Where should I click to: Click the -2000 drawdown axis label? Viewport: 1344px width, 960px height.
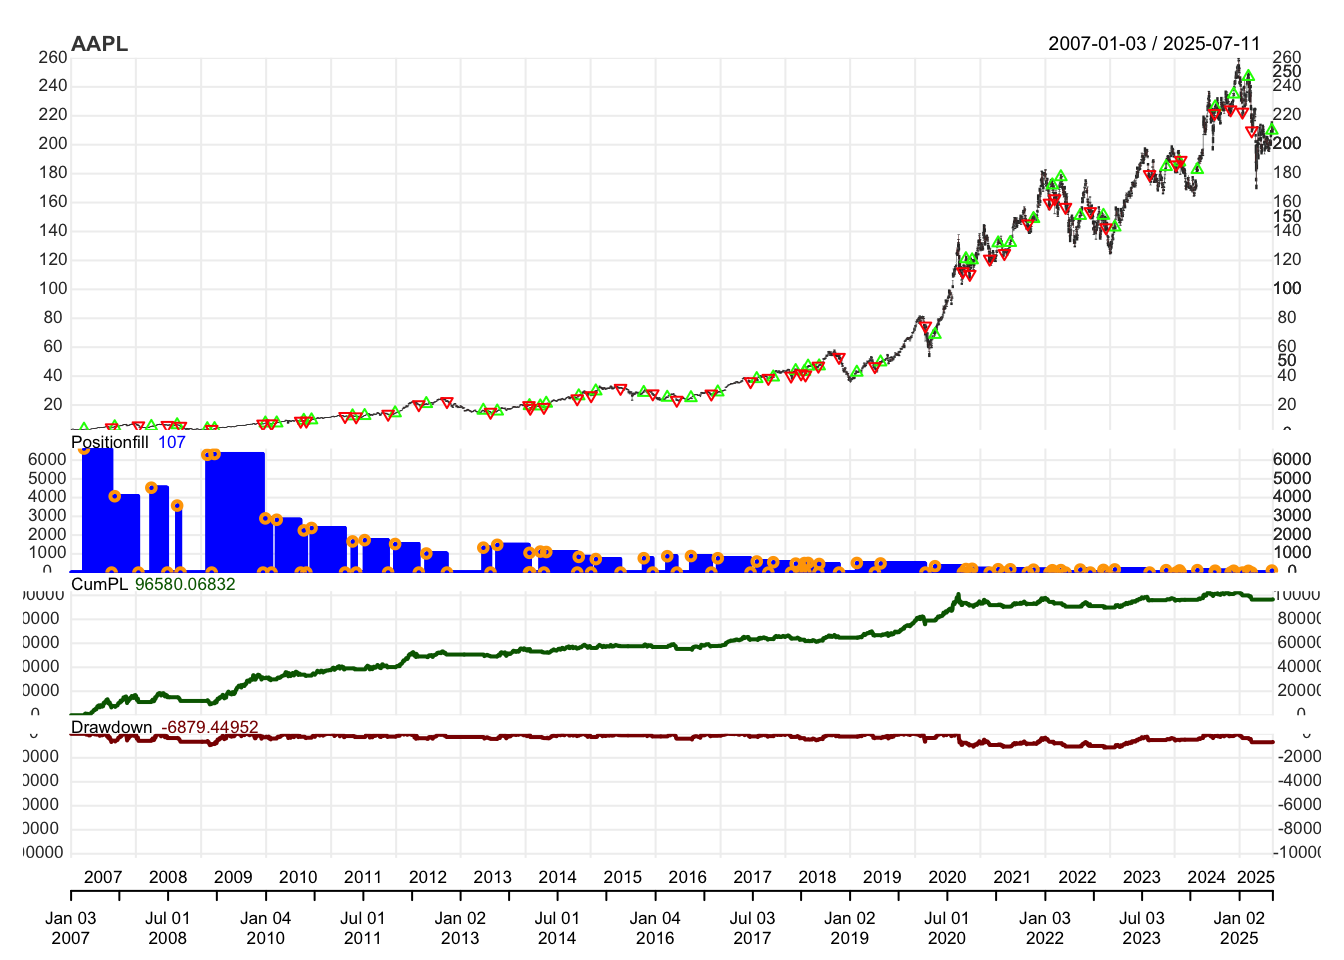[x=1297, y=756]
